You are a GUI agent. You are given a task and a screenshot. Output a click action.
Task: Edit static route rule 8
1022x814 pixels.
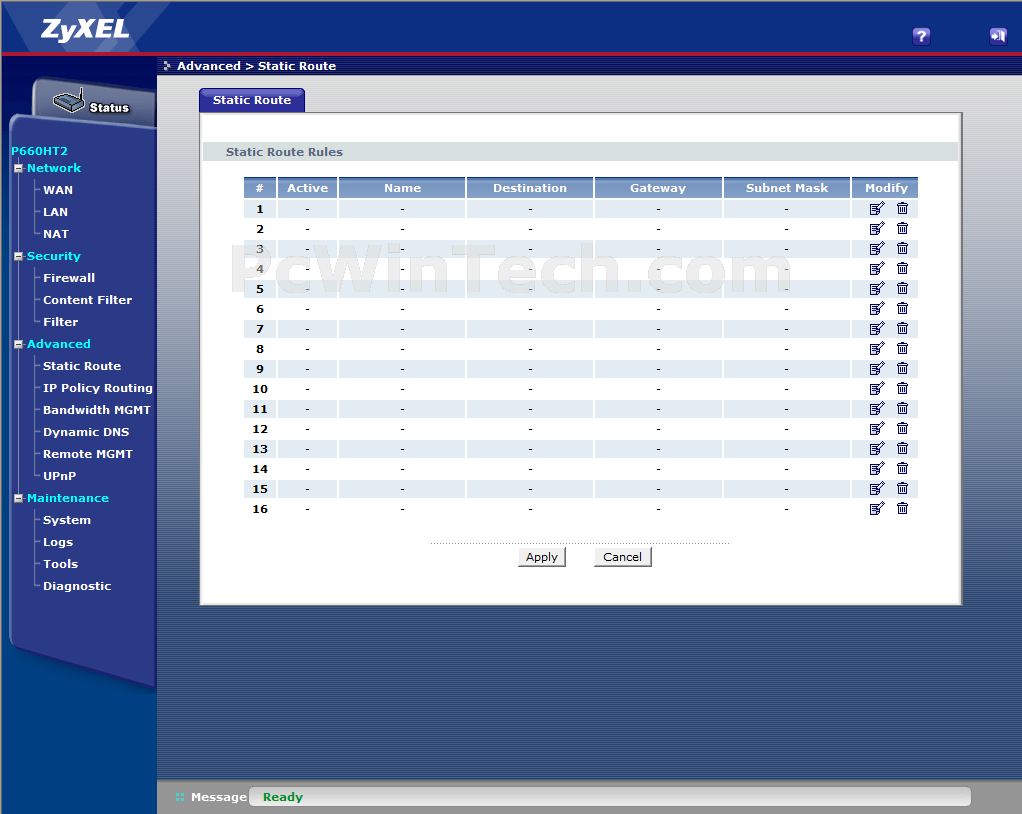877,349
